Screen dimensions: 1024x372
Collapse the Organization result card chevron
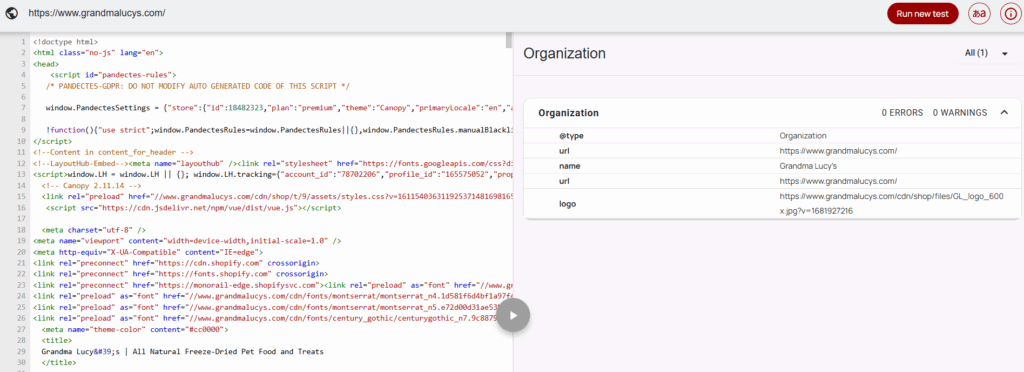(x=1004, y=112)
